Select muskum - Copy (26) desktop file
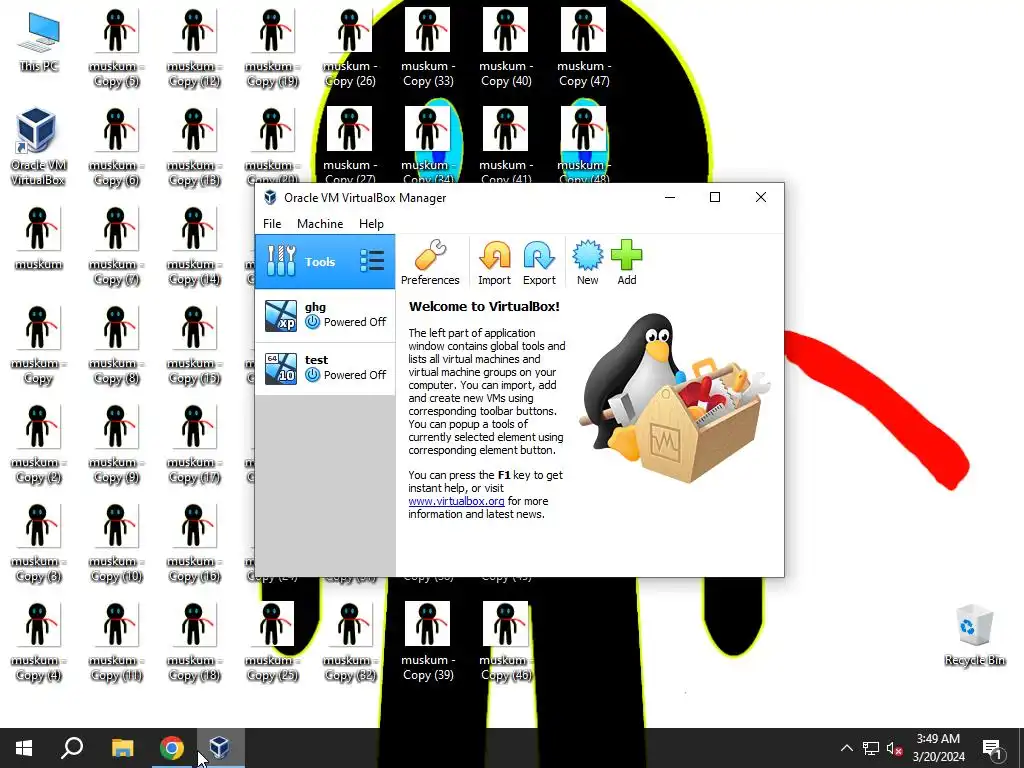Viewport: 1024px width, 768px height. (x=349, y=48)
